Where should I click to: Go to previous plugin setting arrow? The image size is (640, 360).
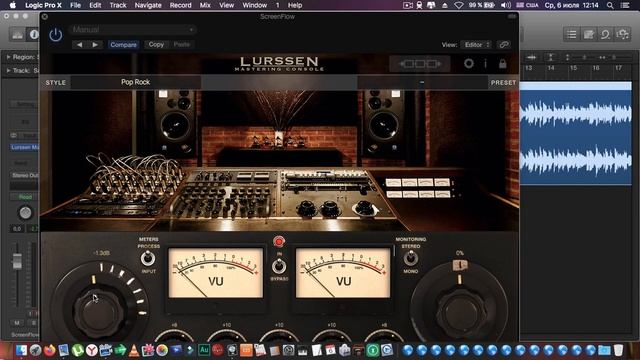tap(80, 44)
